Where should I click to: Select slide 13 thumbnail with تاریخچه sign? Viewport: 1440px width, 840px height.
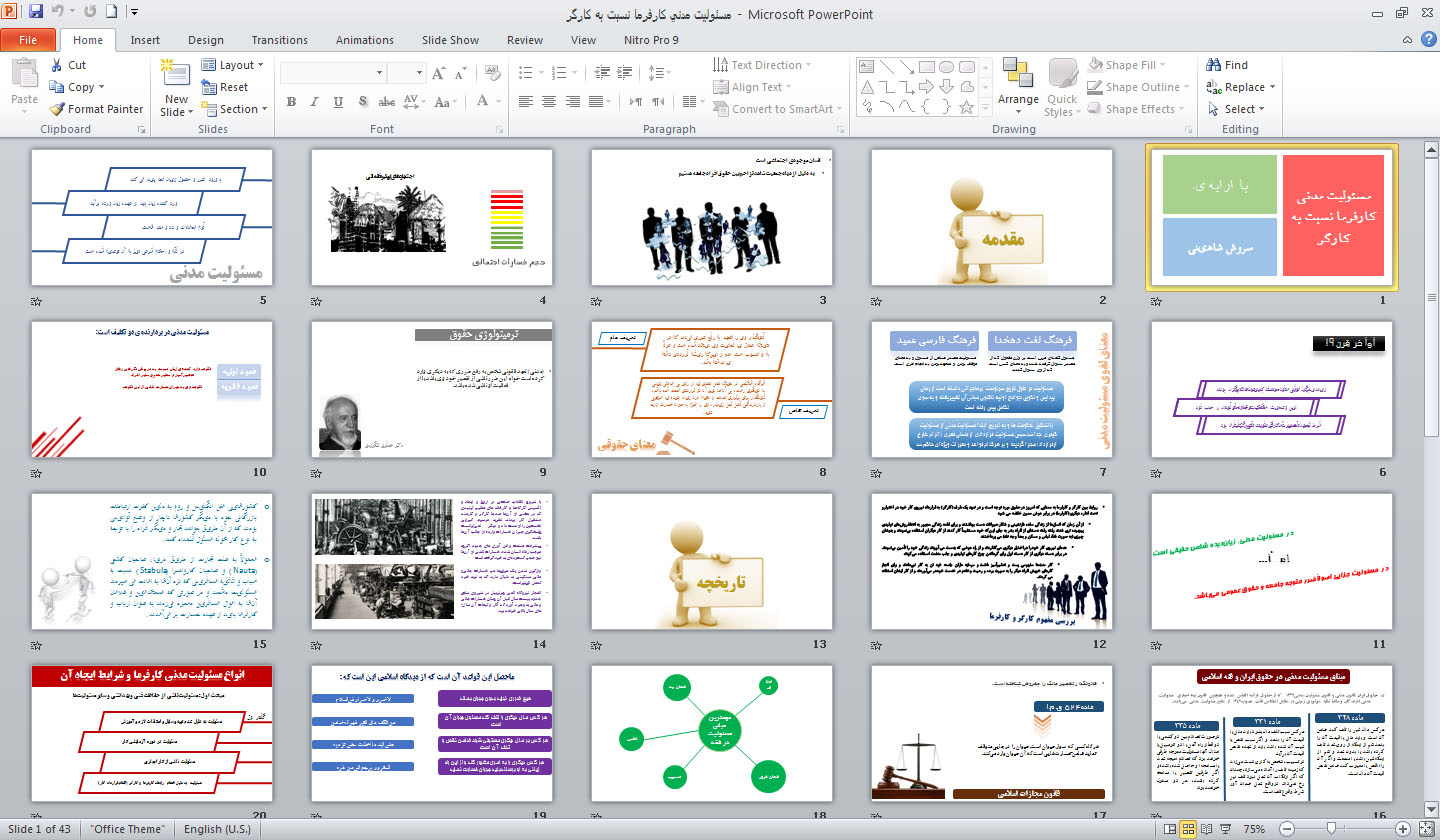coord(711,561)
